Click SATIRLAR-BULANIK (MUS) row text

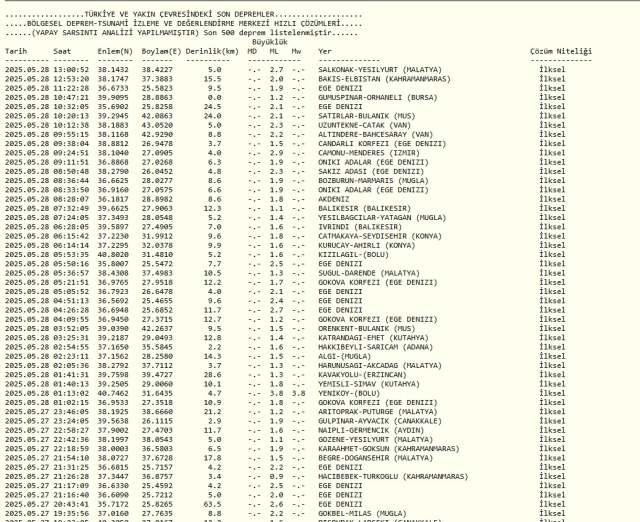(367, 116)
